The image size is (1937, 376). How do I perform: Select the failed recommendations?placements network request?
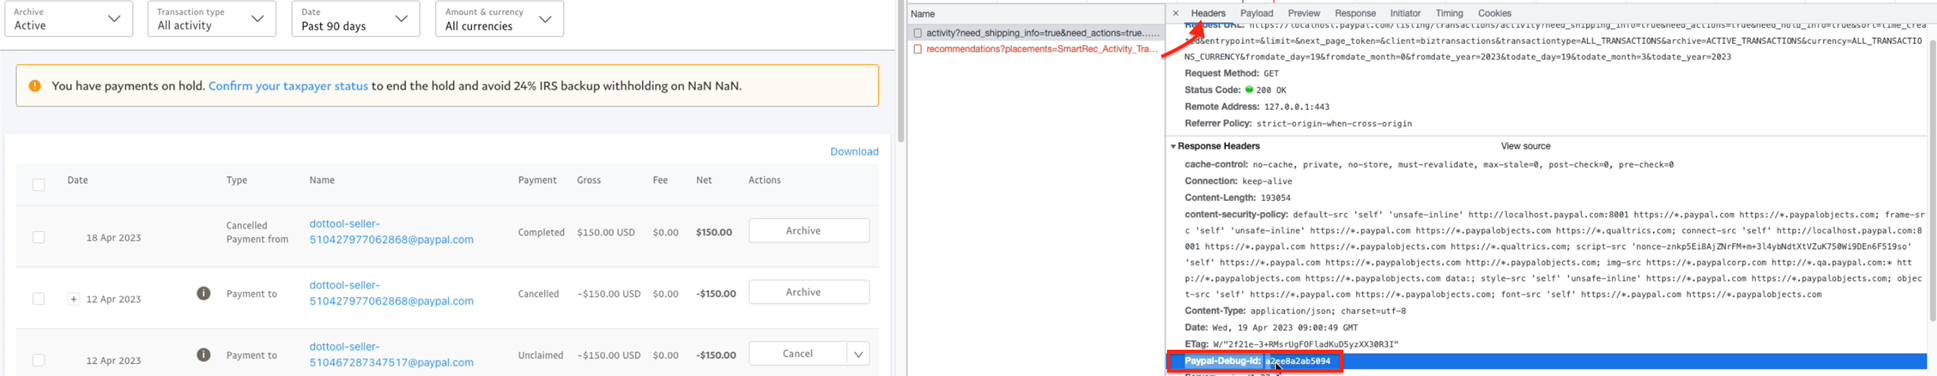click(1036, 49)
